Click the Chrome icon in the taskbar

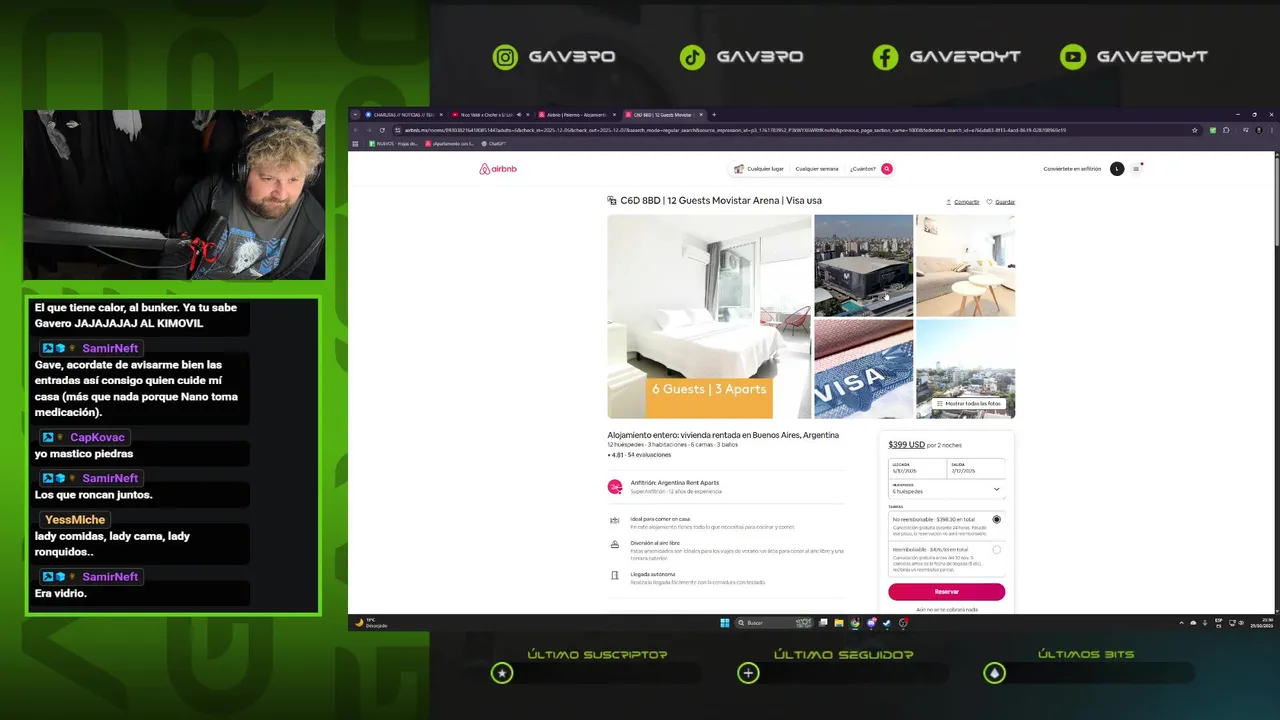coord(855,623)
